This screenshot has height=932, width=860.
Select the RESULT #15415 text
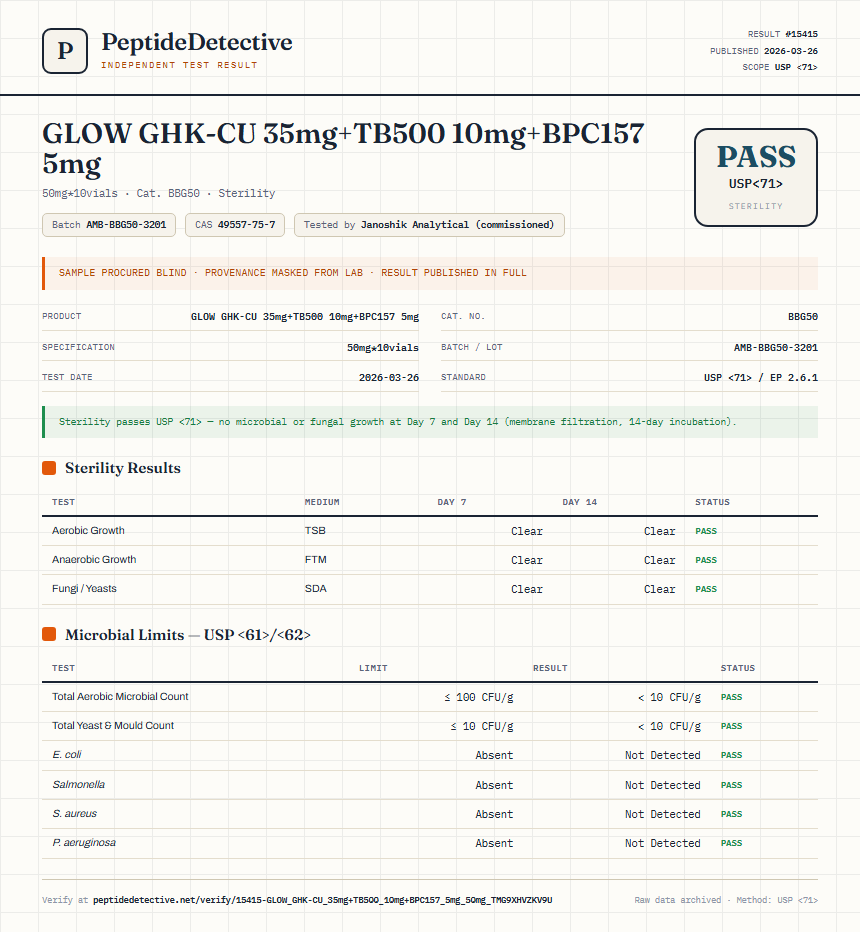point(782,34)
